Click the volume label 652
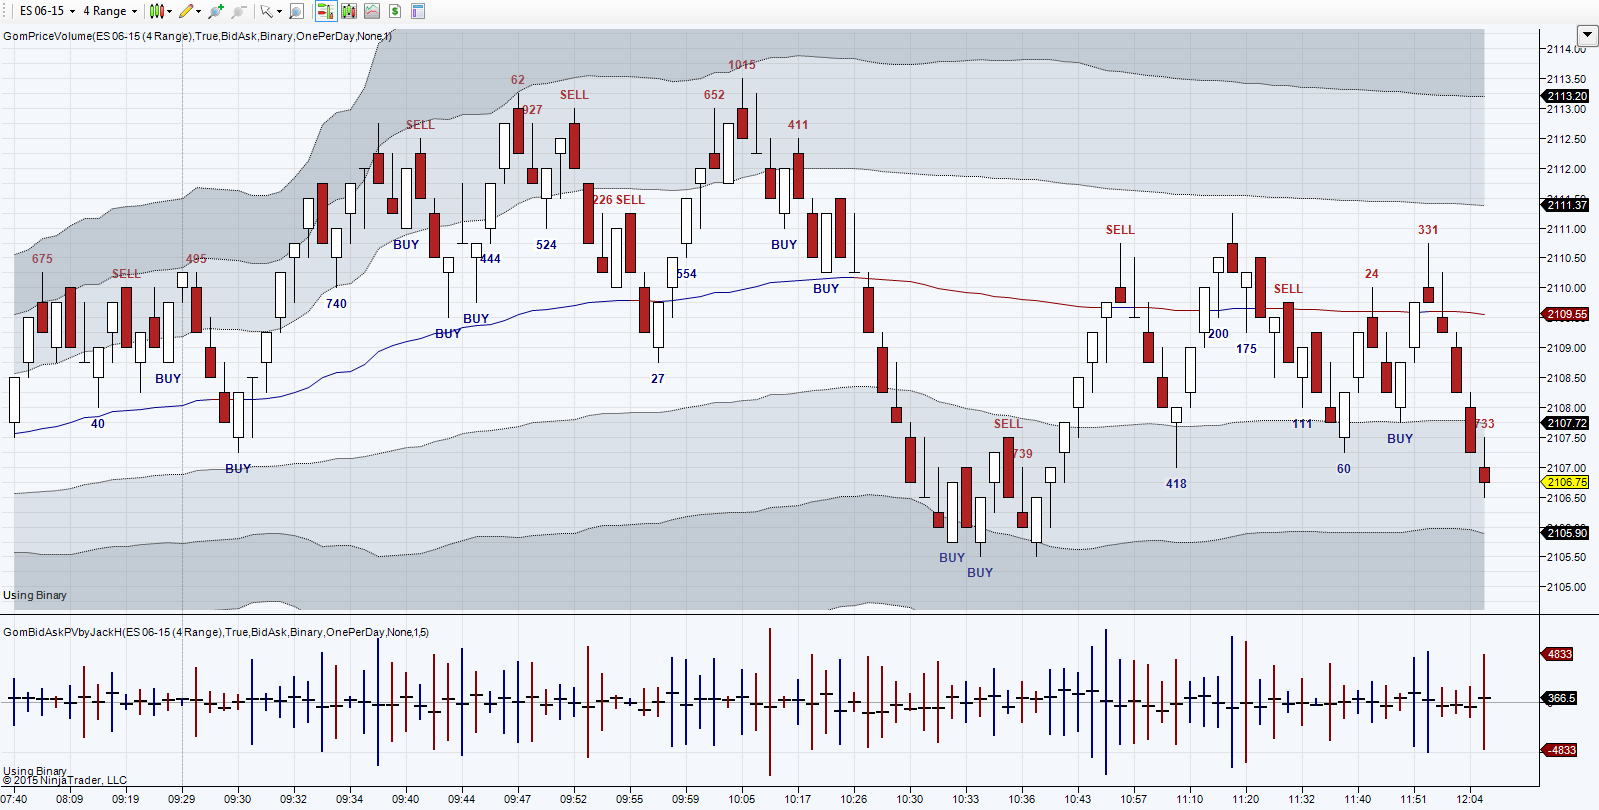 tap(714, 95)
